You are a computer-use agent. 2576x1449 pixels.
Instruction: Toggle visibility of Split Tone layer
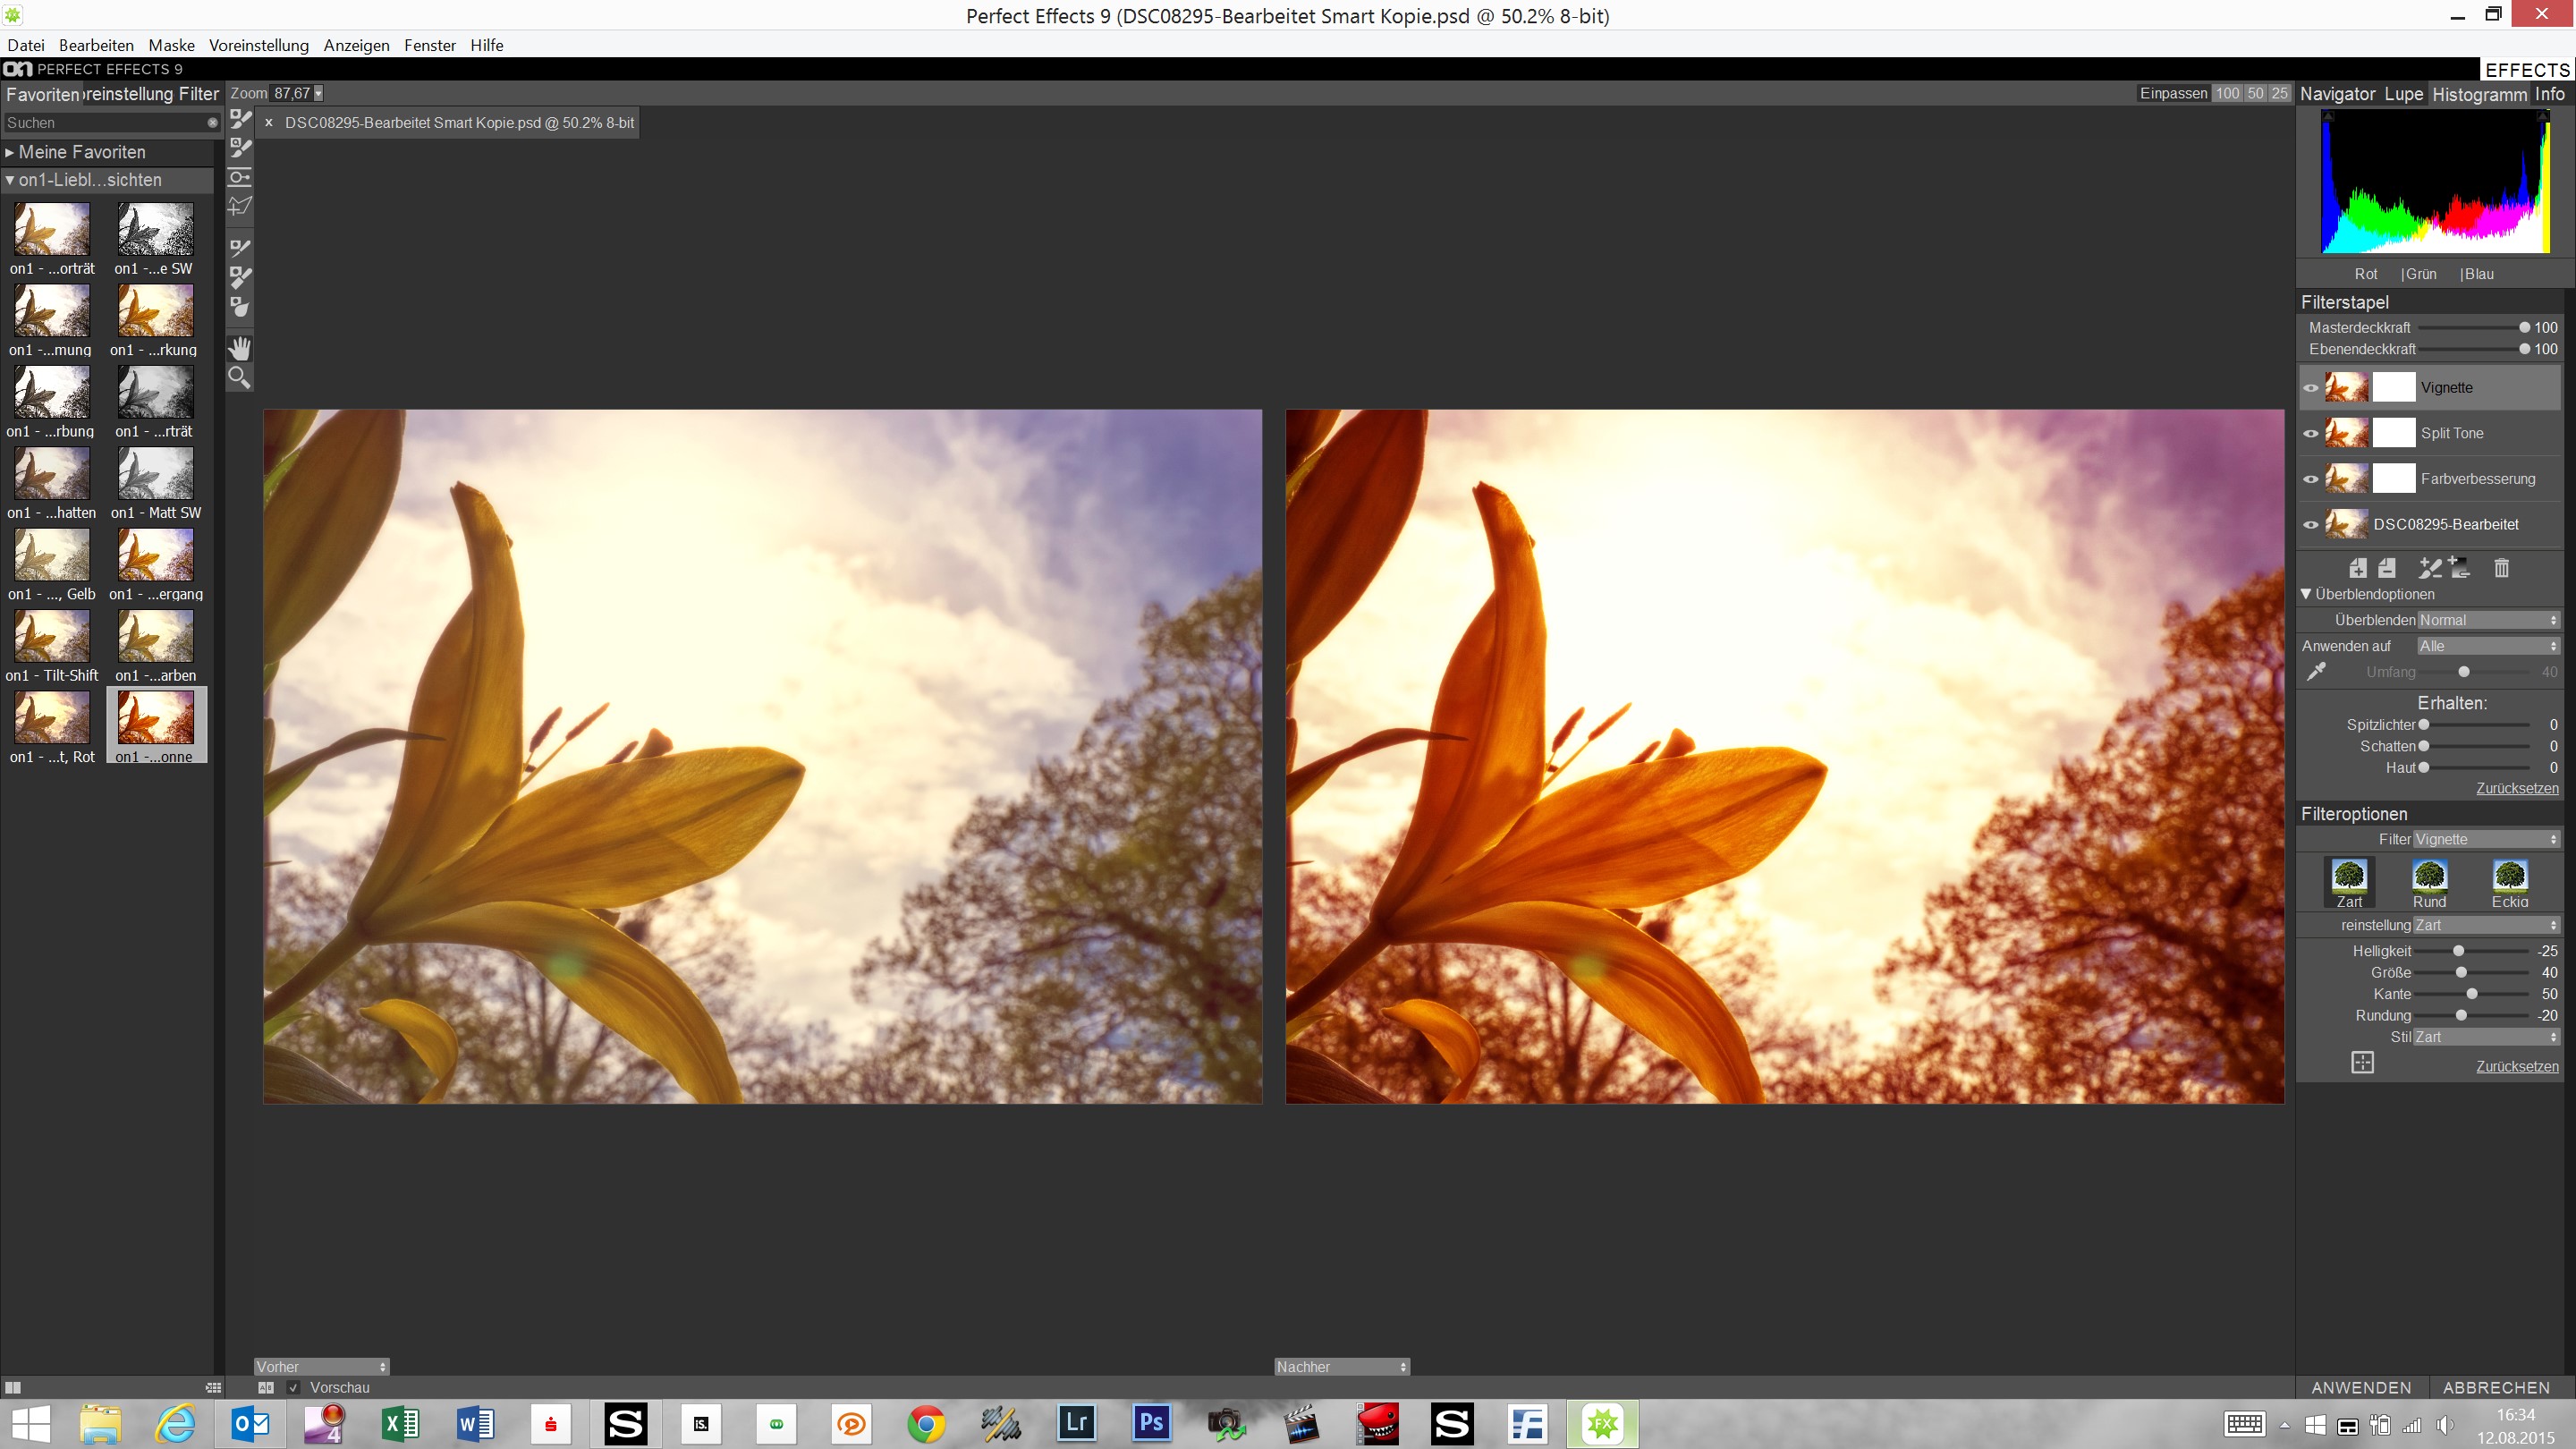click(2310, 434)
